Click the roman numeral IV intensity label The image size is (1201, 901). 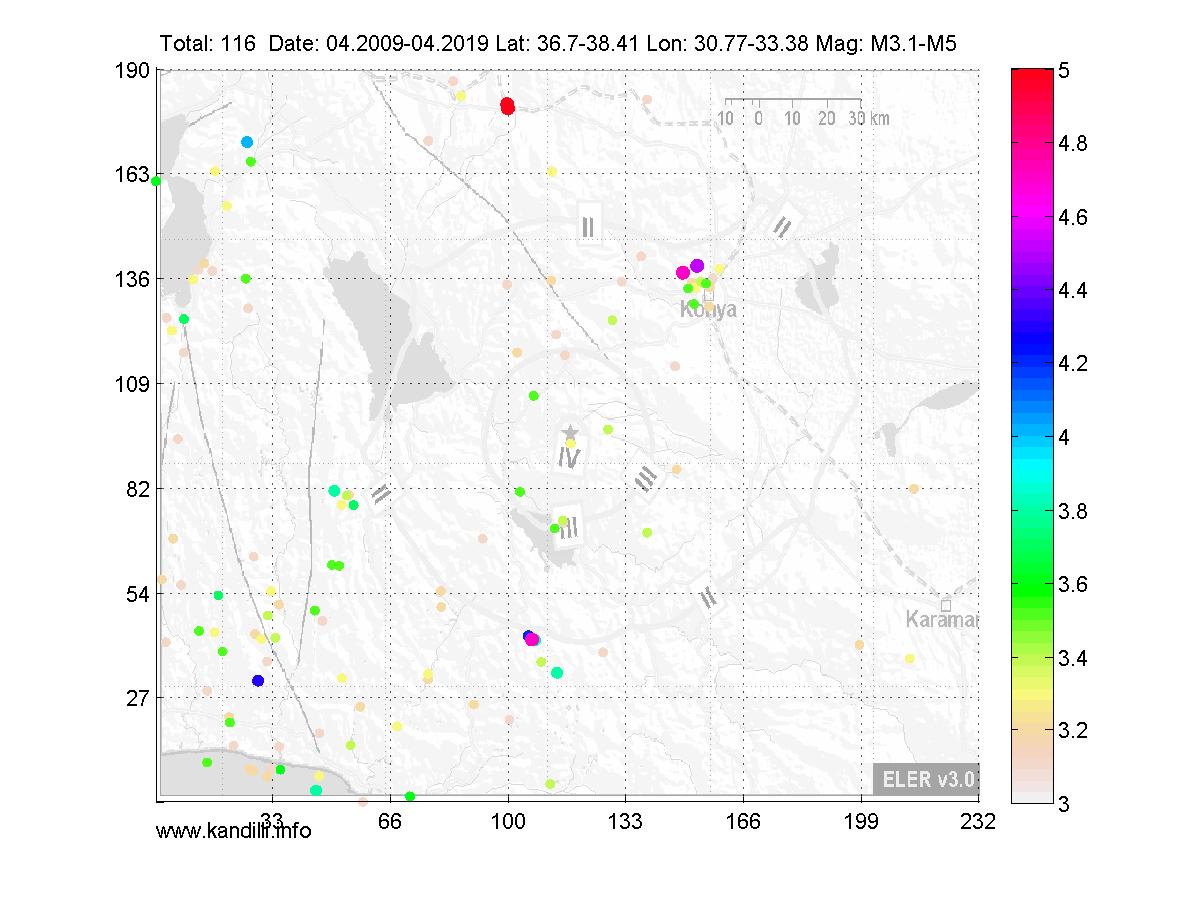pos(569,458)
